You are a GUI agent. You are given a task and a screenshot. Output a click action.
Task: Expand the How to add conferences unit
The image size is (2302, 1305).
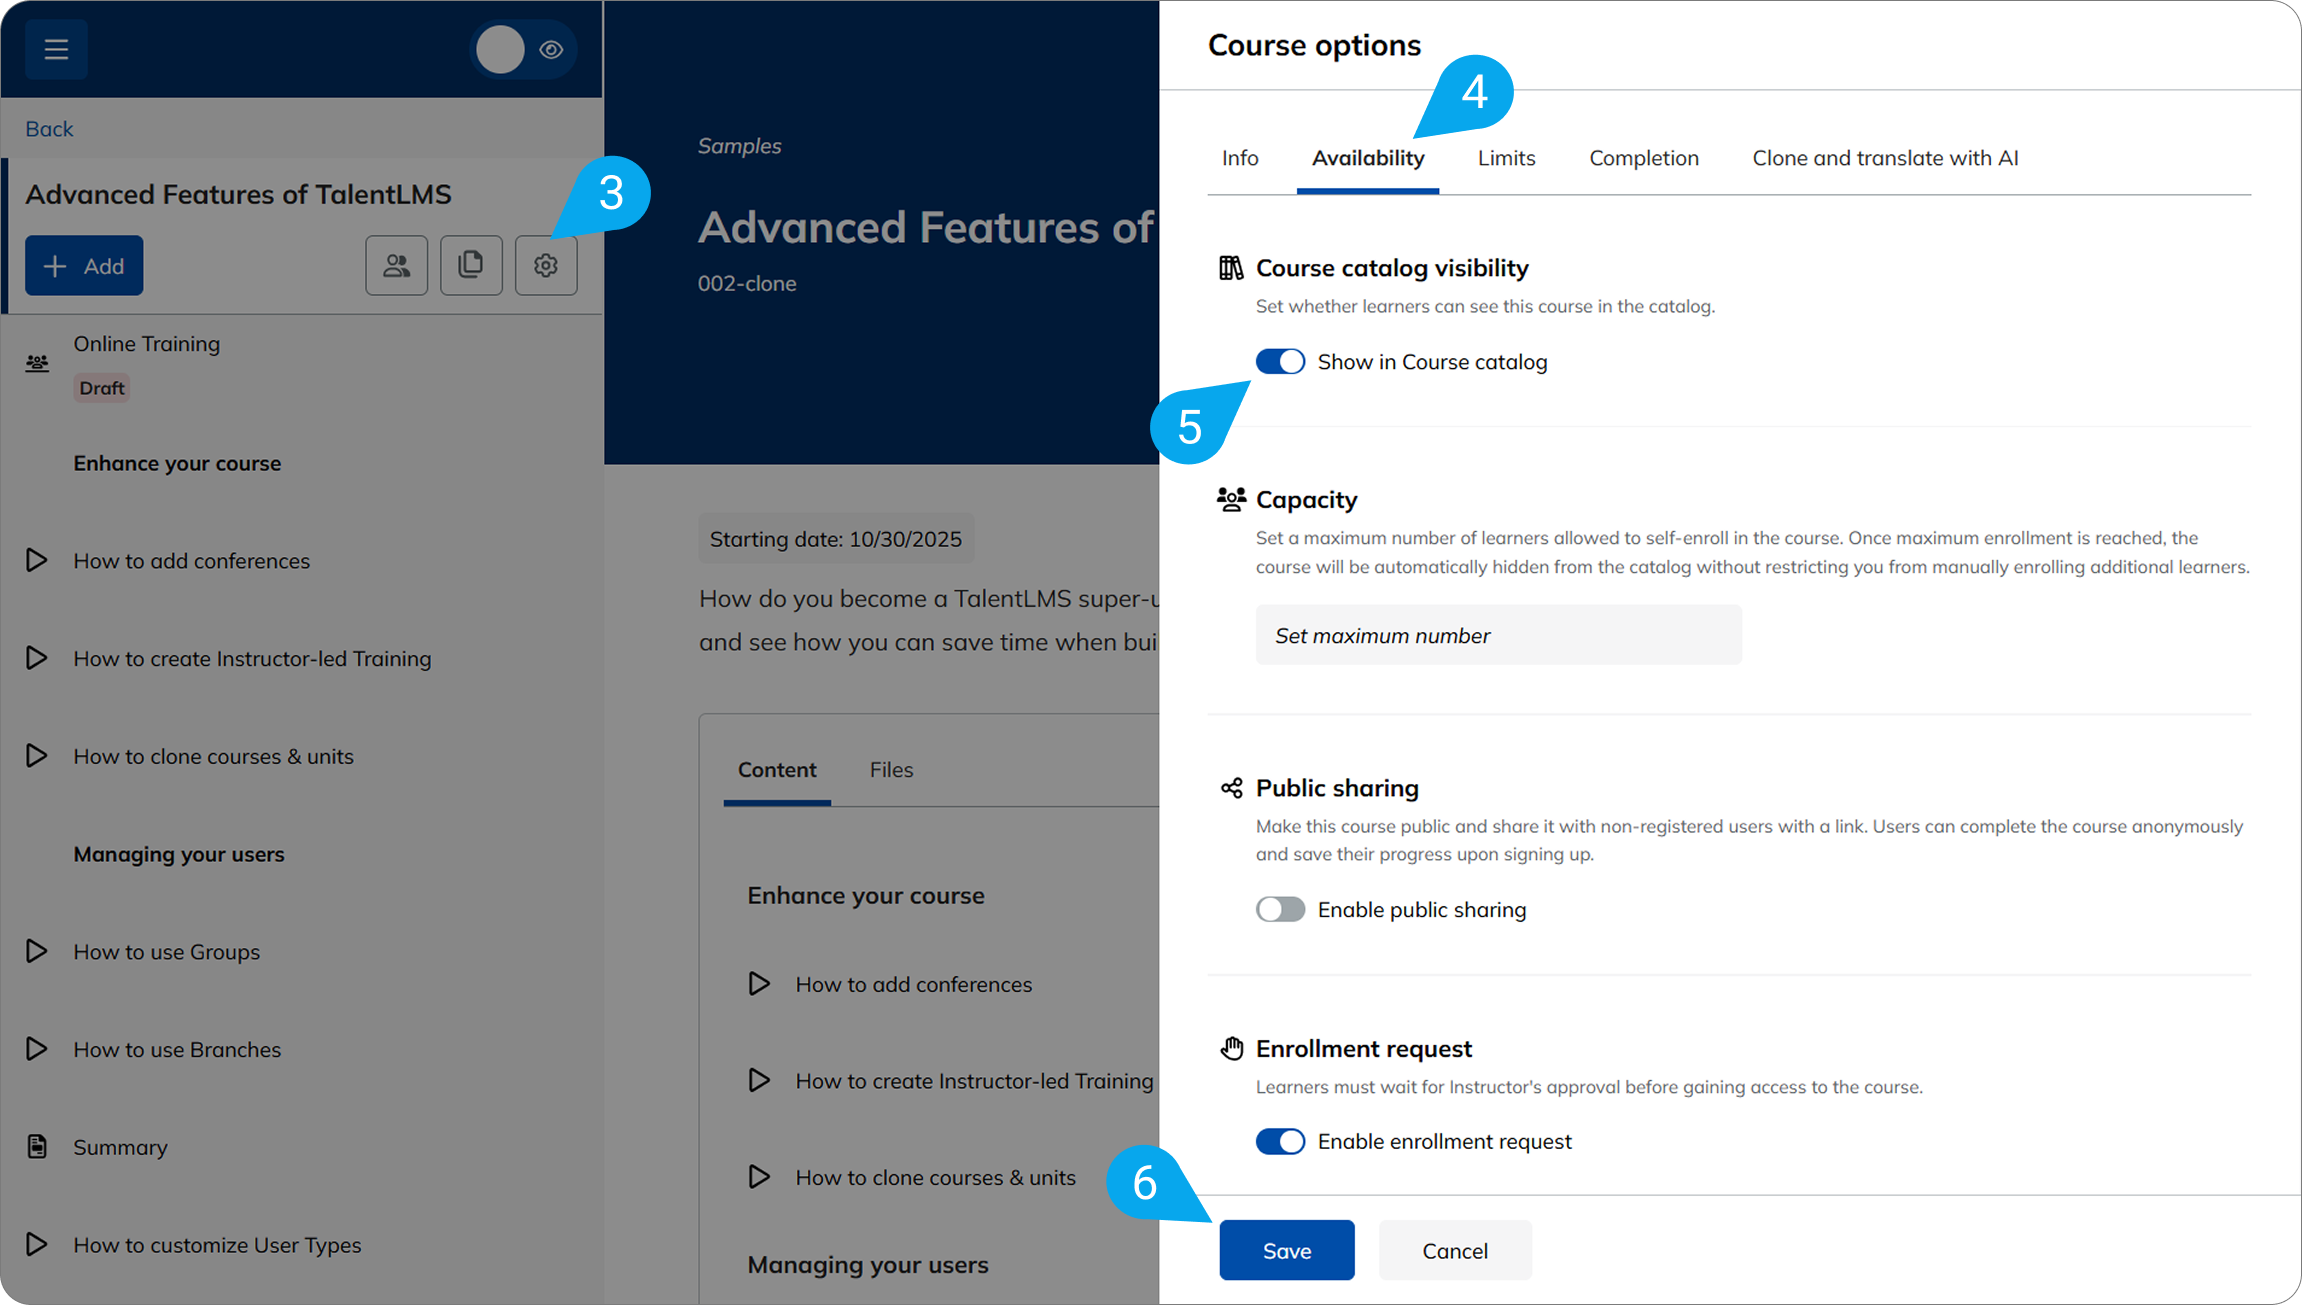pyautogui.click(x=36, y=560)
